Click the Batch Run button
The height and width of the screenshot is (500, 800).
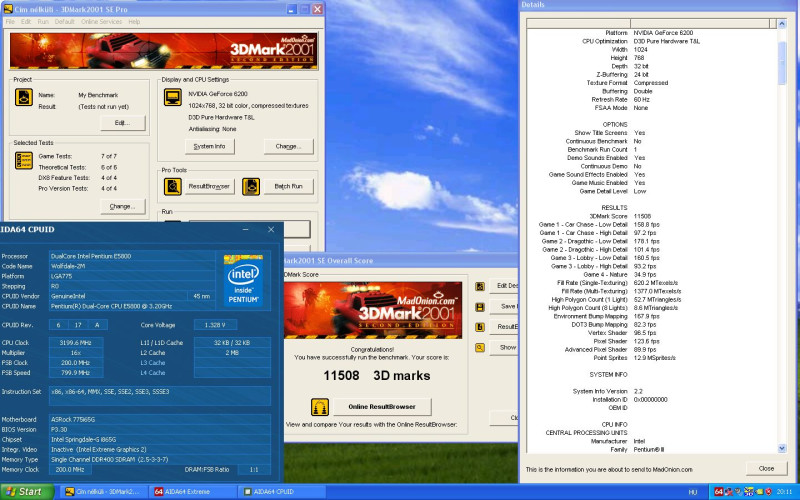pos(288,186)
